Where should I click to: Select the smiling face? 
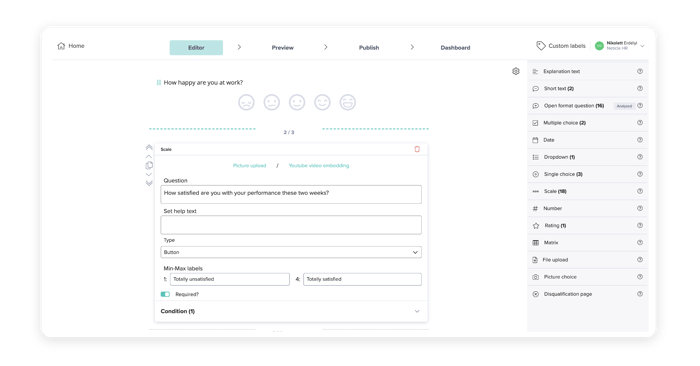point(322,102)
